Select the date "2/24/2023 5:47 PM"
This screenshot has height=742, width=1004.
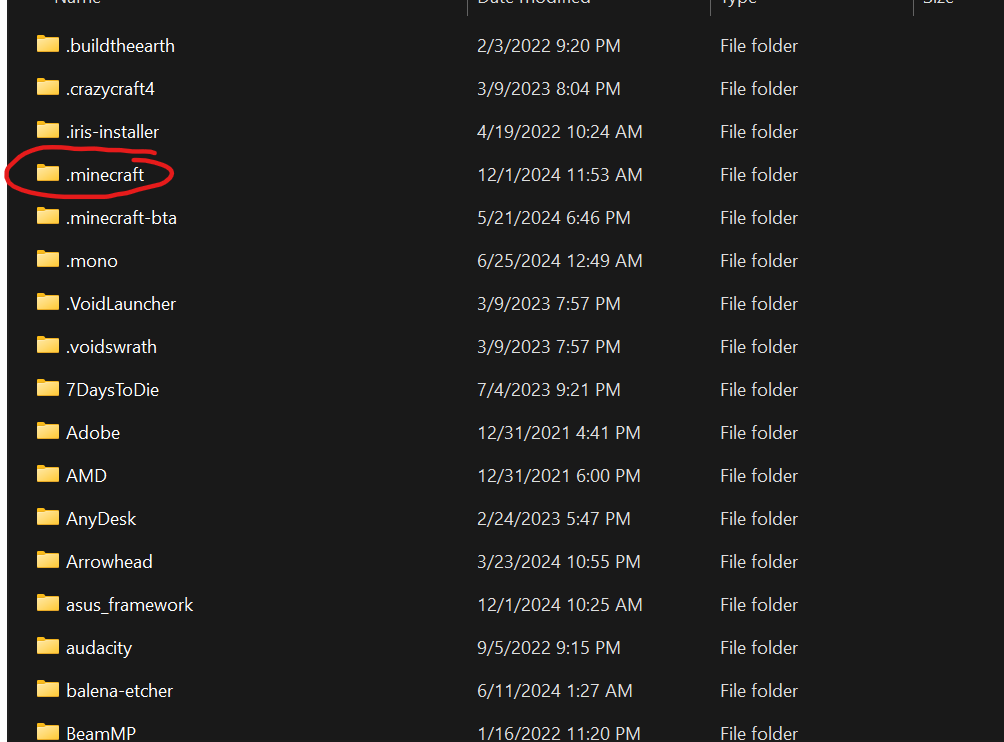click(x=554, y=519)
